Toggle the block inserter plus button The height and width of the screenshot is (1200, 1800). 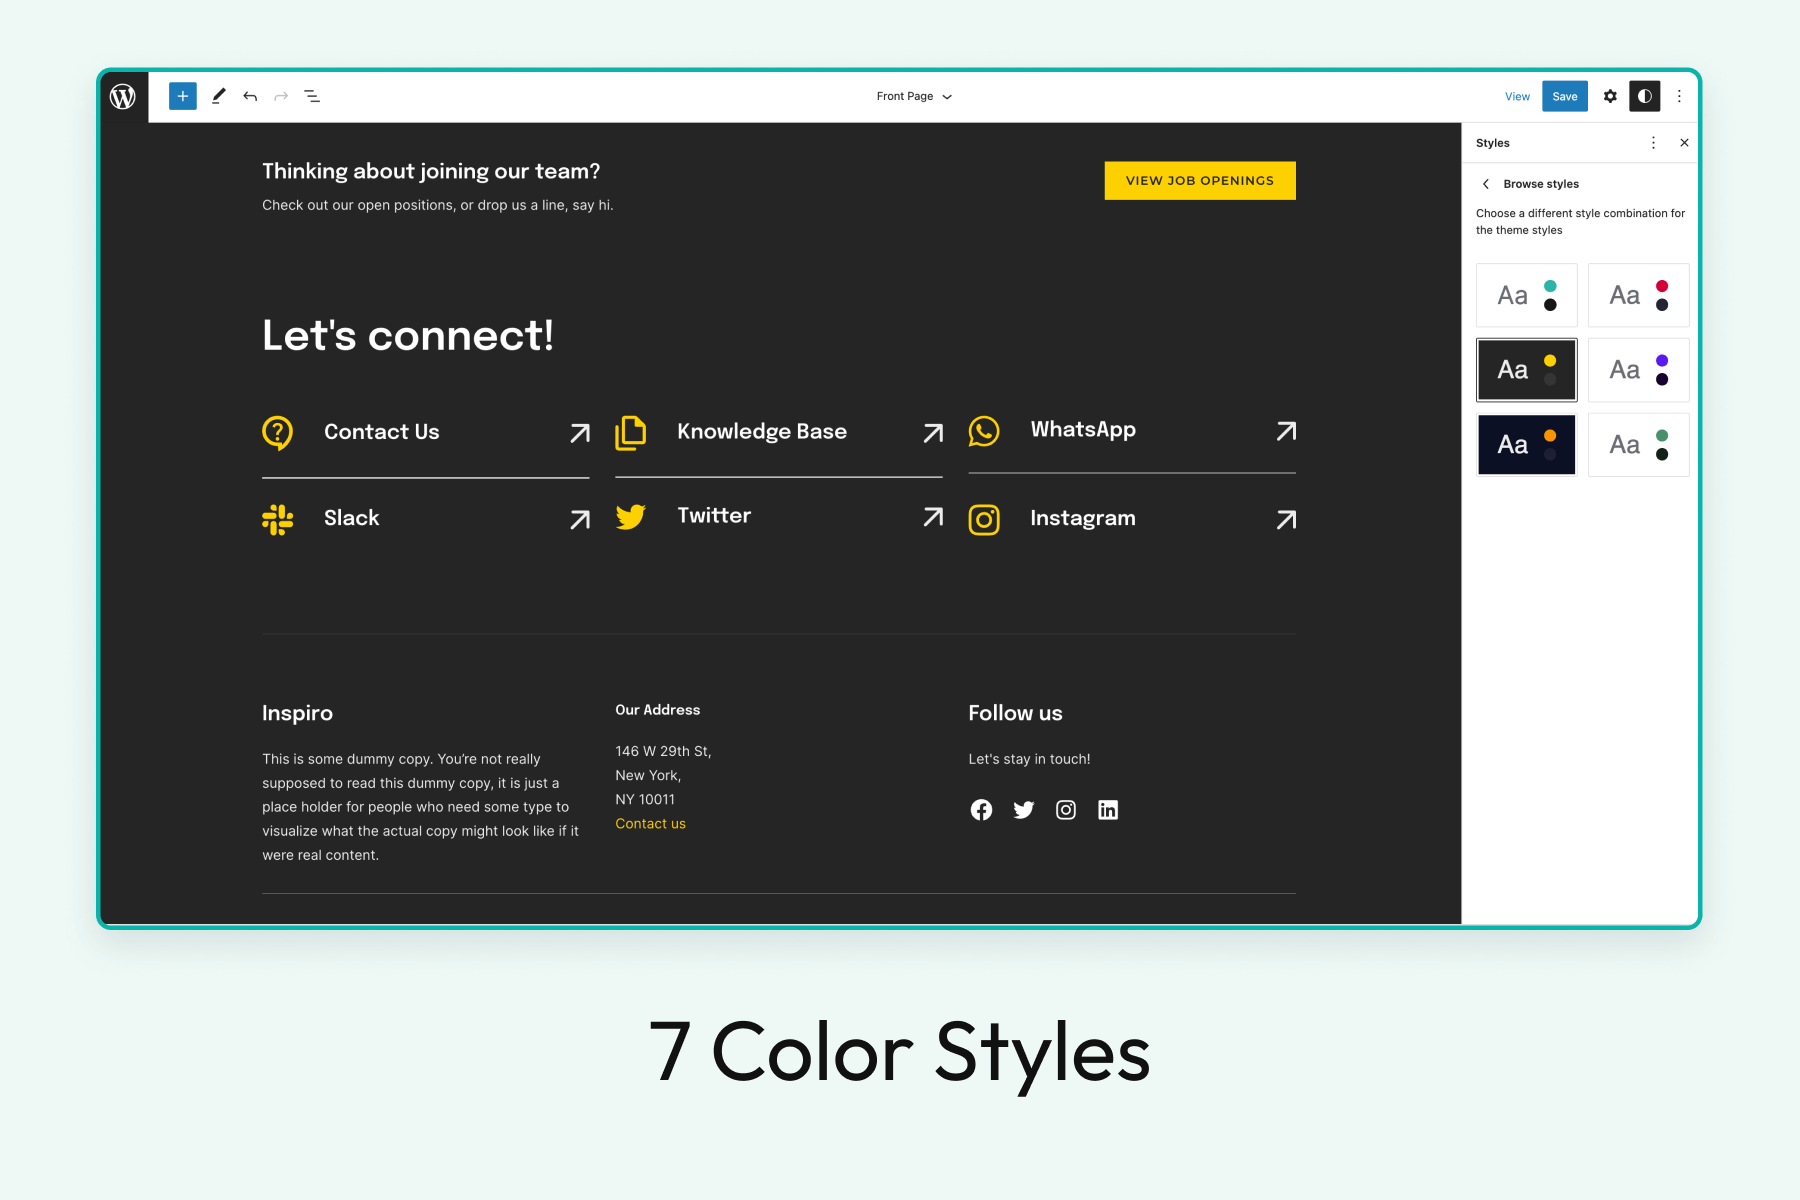point(183,96)
